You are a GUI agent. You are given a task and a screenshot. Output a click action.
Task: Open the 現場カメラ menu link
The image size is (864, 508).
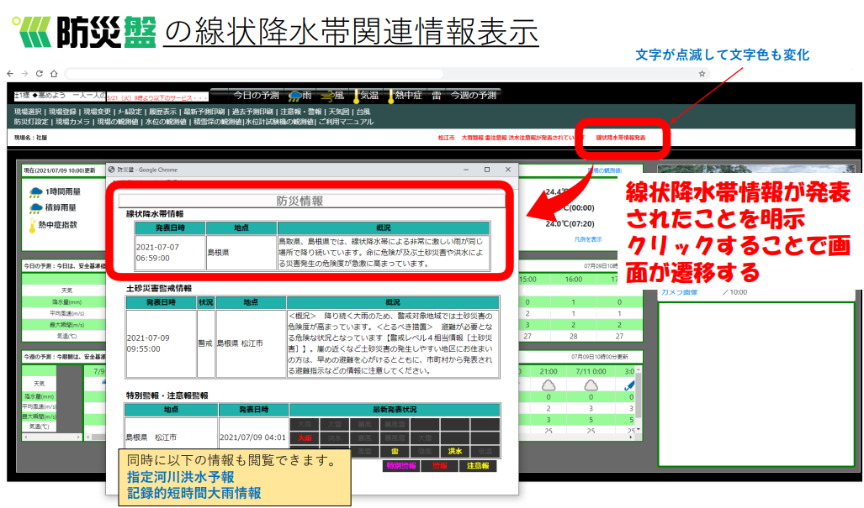(73, 122)
